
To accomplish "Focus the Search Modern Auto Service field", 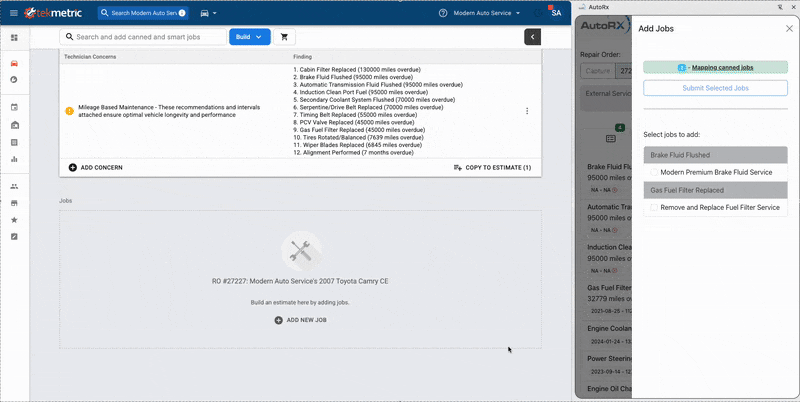I will coord(143,13).
